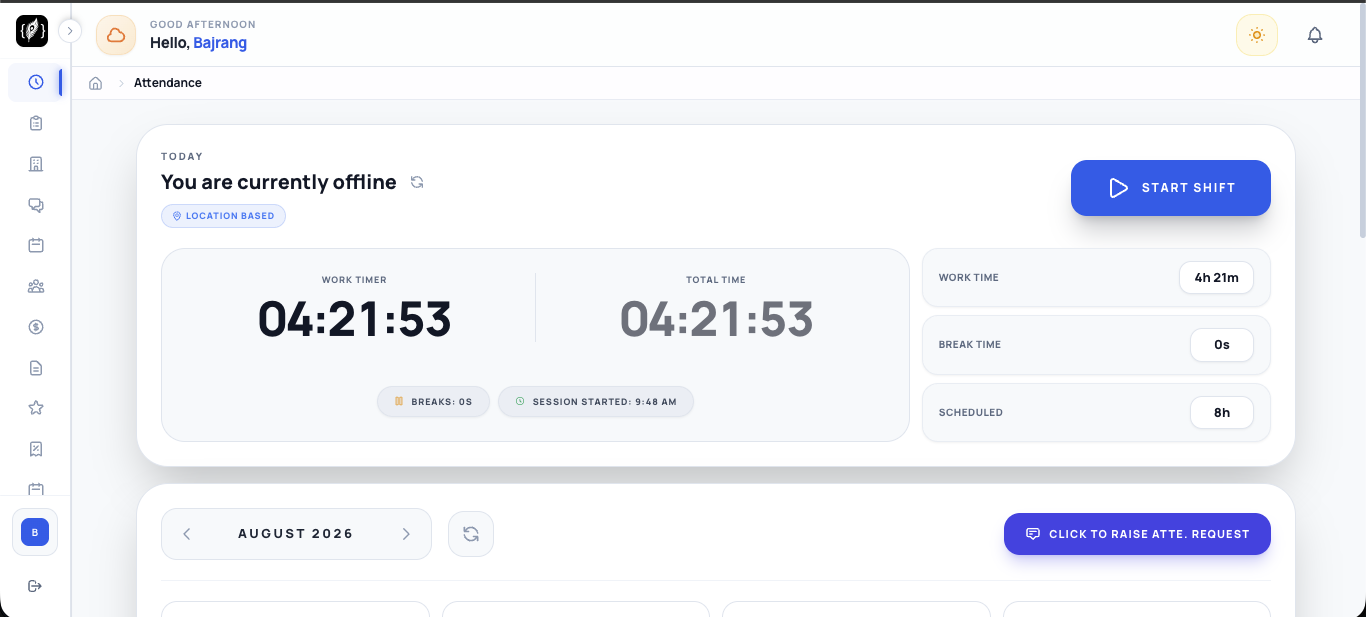Image resolution: width=1366 pixels, height=617 pixels.
Task: Open the document page sidebar icon
Action: tap(36, 368)
